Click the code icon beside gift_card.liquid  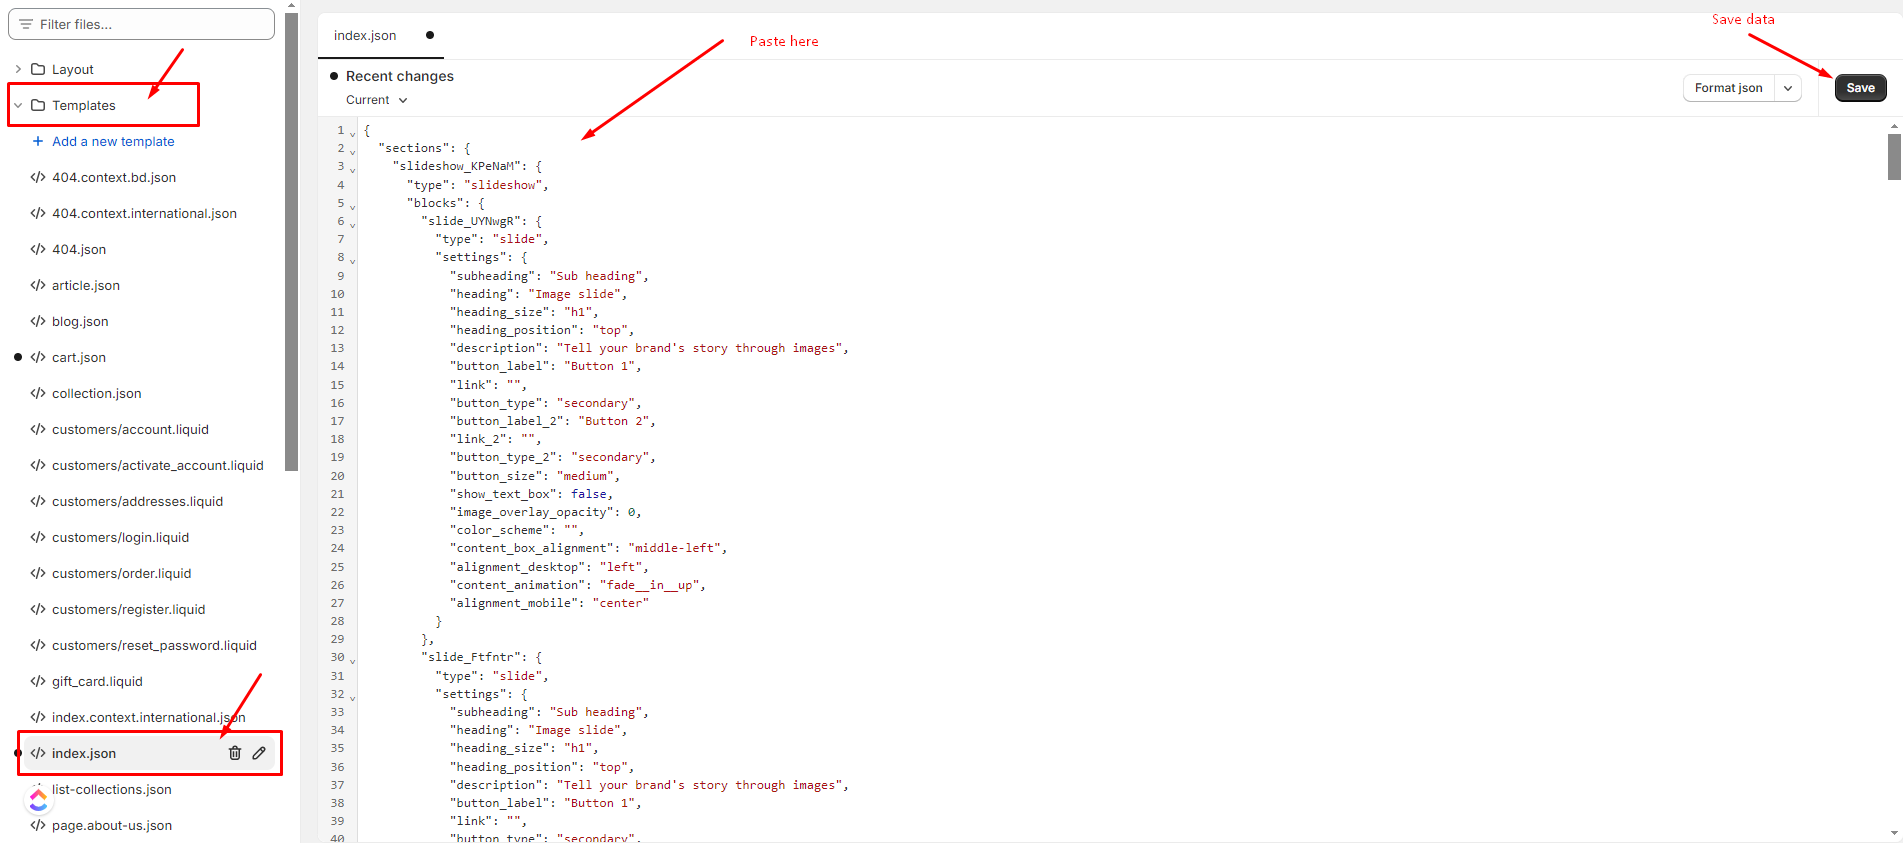tap(38, 681)
